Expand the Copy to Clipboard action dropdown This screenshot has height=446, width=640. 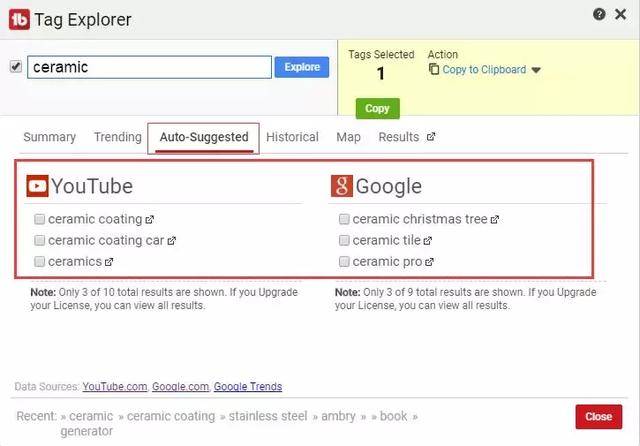pos(536,70)
